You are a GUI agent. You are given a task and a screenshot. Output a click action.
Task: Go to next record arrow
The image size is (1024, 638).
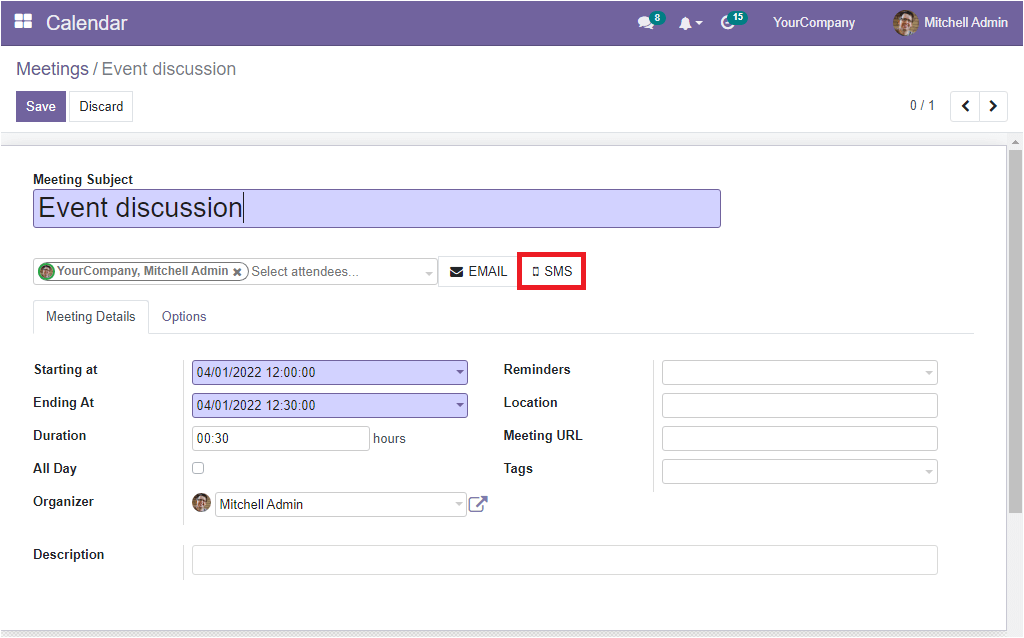click(993, 106)
